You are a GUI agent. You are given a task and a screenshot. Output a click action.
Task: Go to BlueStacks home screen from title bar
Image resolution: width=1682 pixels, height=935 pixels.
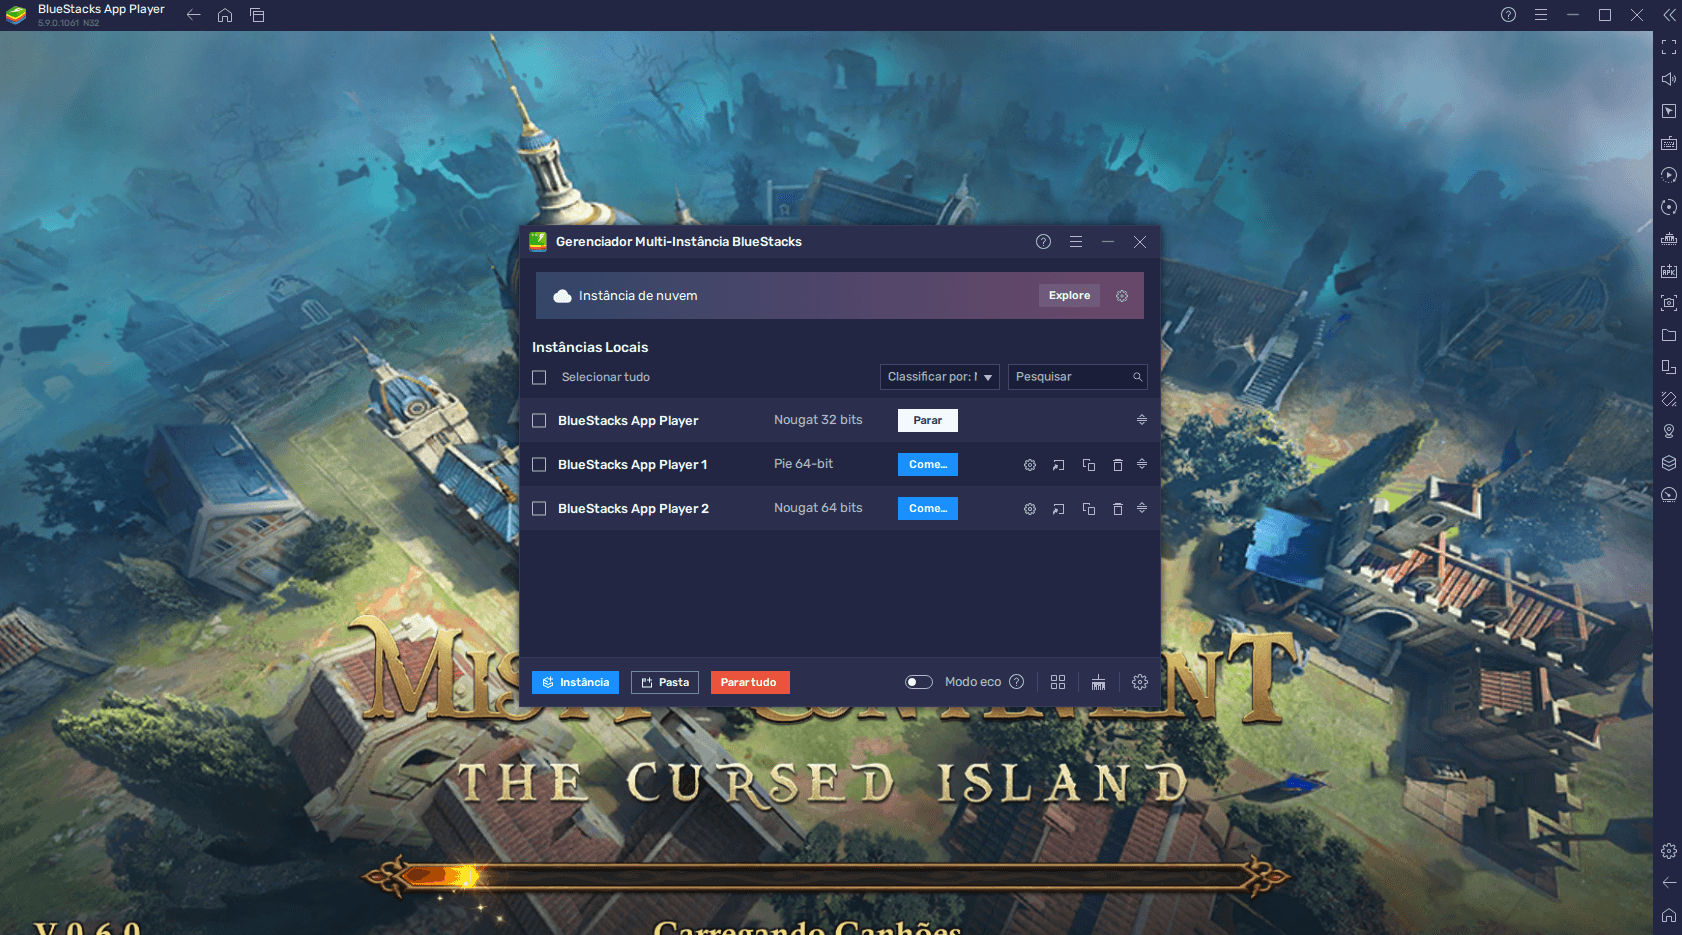pyautogui.click(x=225, y=15)
